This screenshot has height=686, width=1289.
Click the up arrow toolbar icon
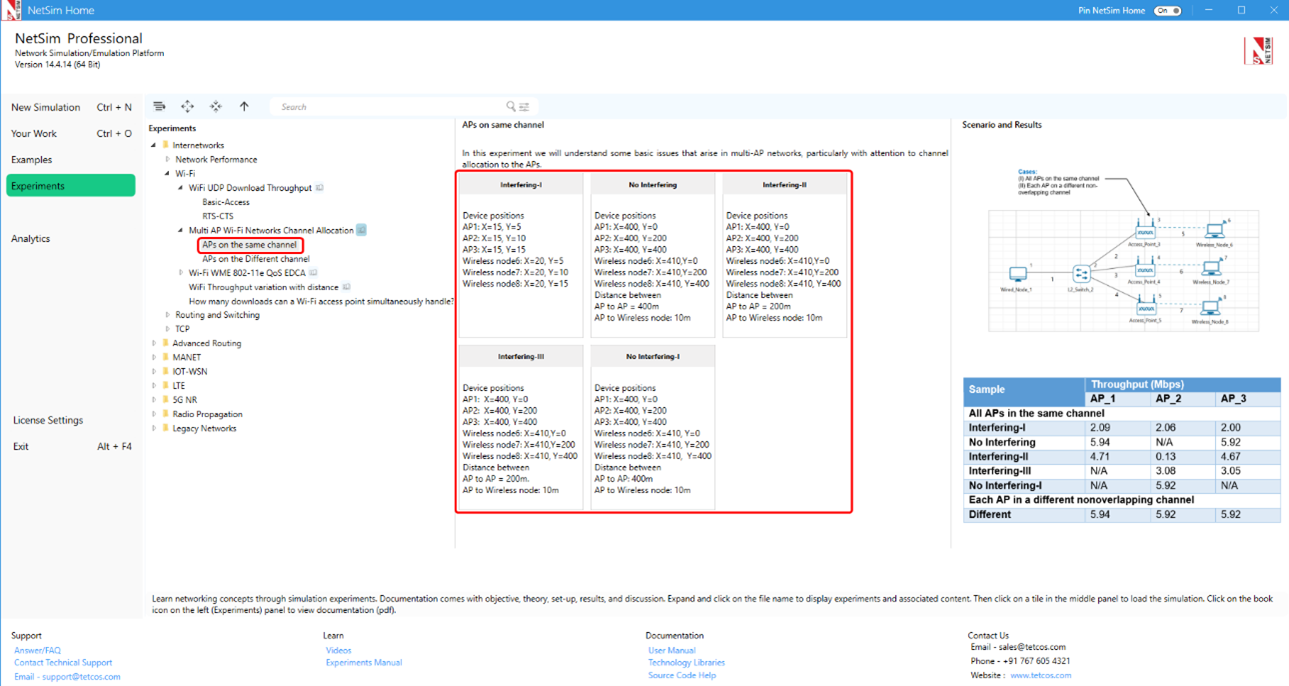[244, 106]
